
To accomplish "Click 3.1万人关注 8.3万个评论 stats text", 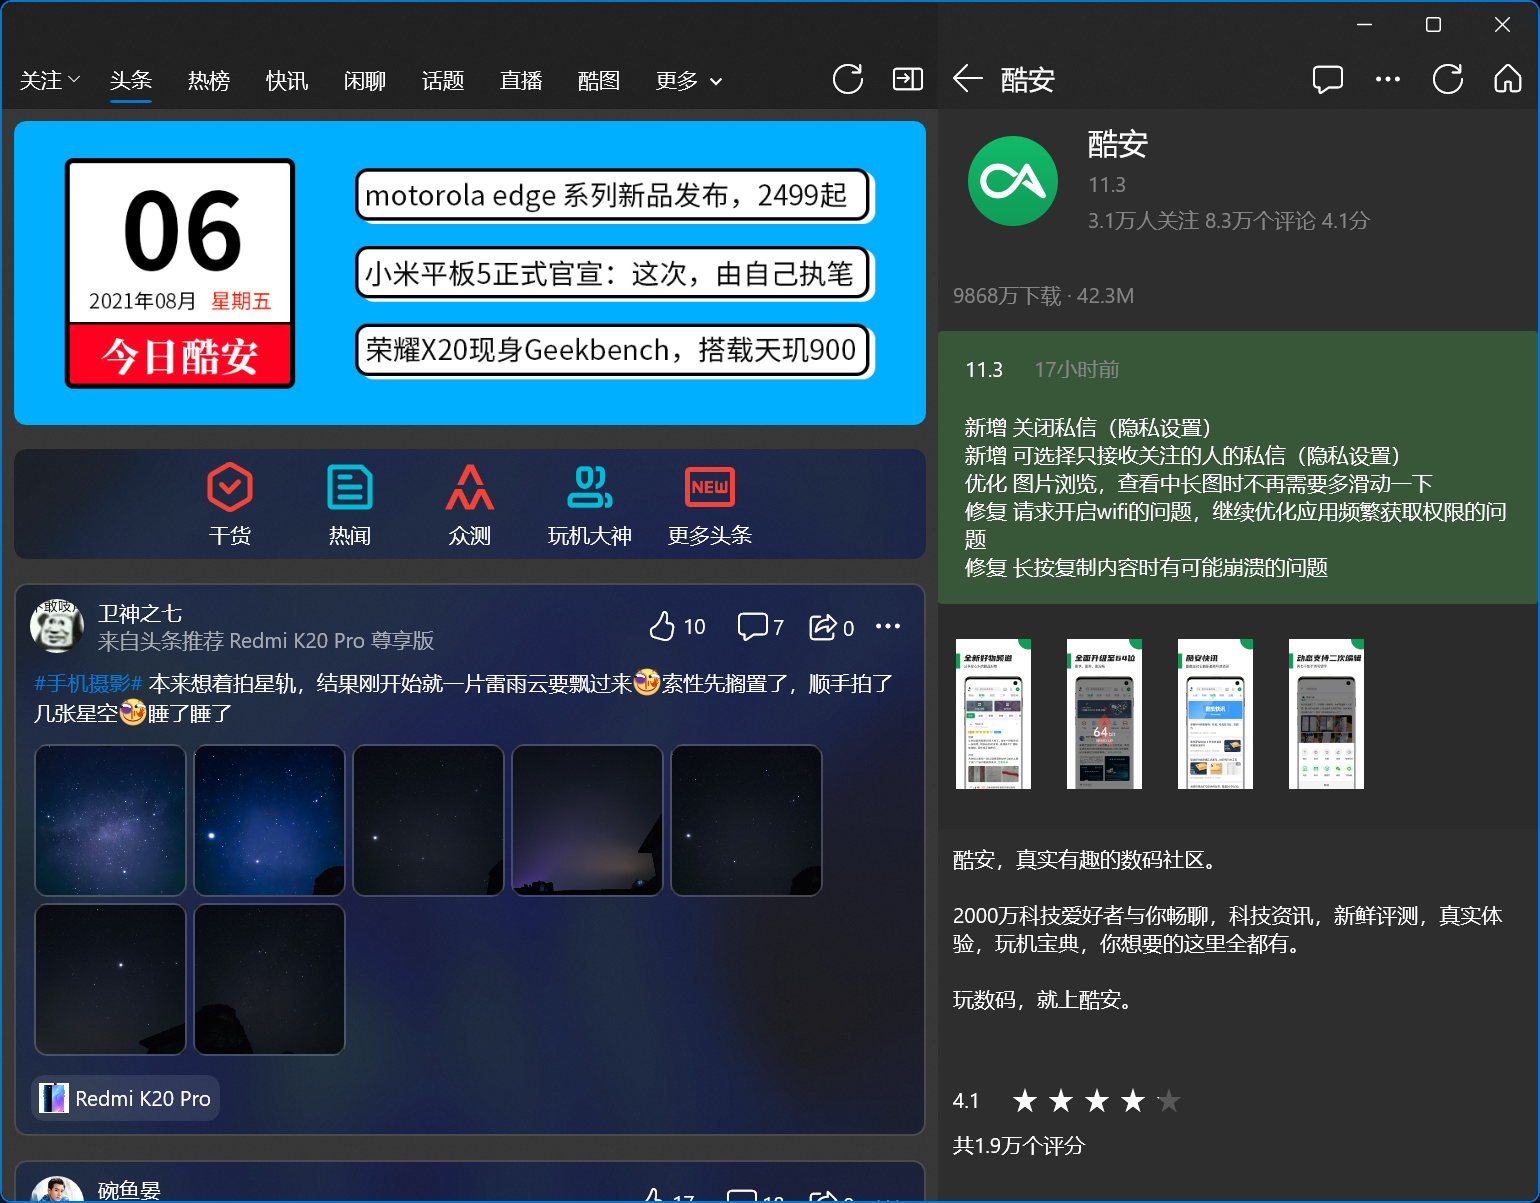I will coord(1228,221).
